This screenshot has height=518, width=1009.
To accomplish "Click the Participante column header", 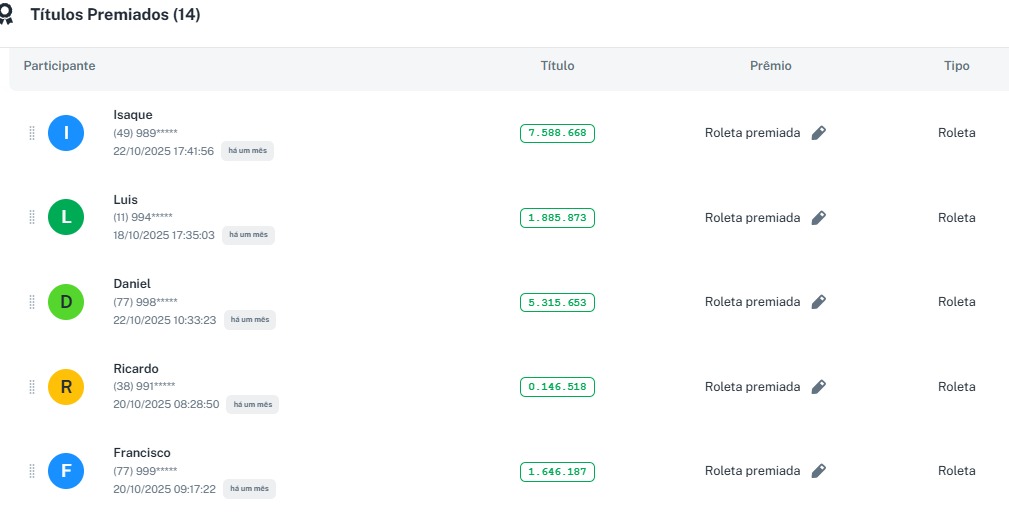I will pyautogui.click(x=60, y=66).
